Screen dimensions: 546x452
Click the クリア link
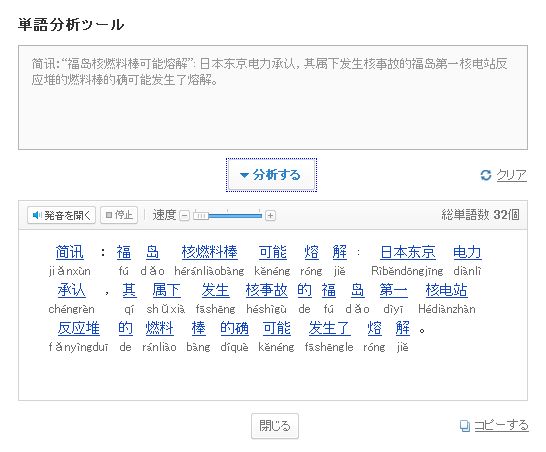click(x=511, y=175)
